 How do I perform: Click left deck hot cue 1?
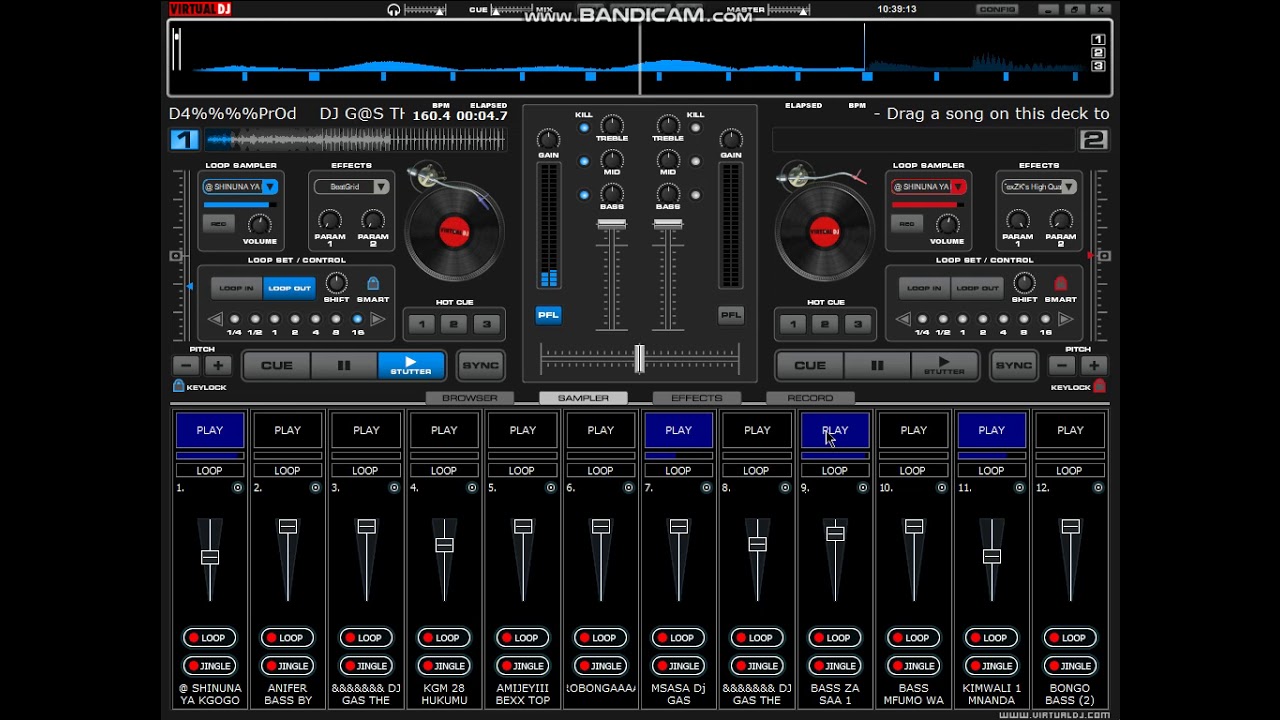(x=422, y=324)
